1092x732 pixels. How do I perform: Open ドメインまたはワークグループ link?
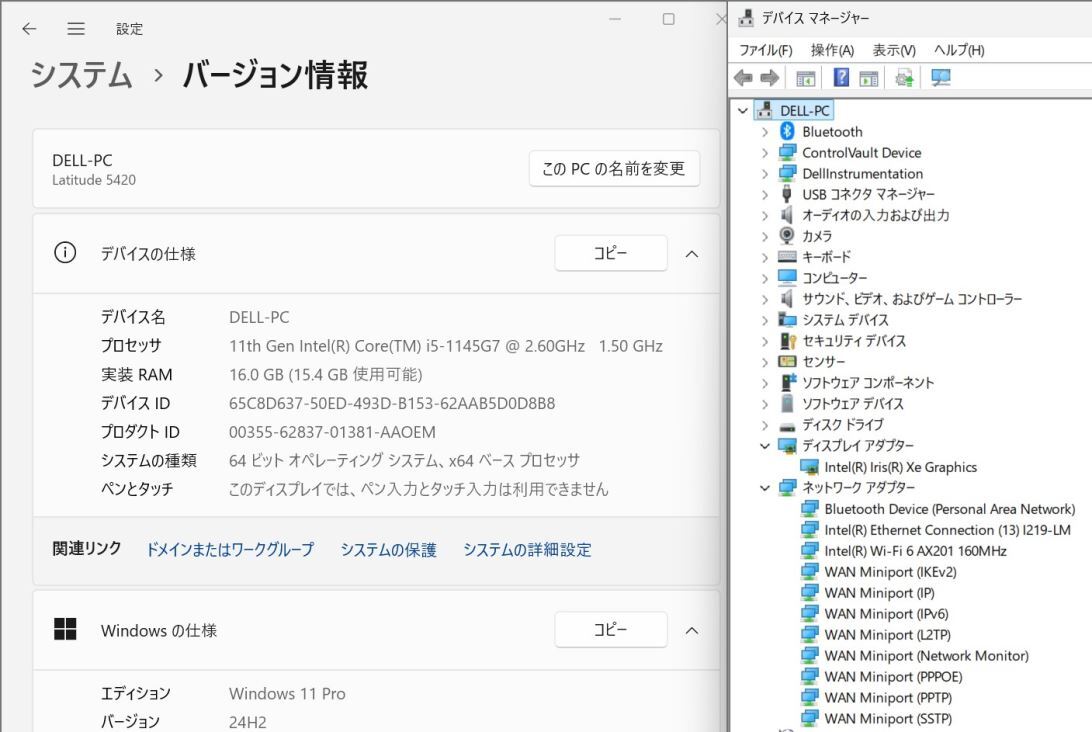point(230,550)
